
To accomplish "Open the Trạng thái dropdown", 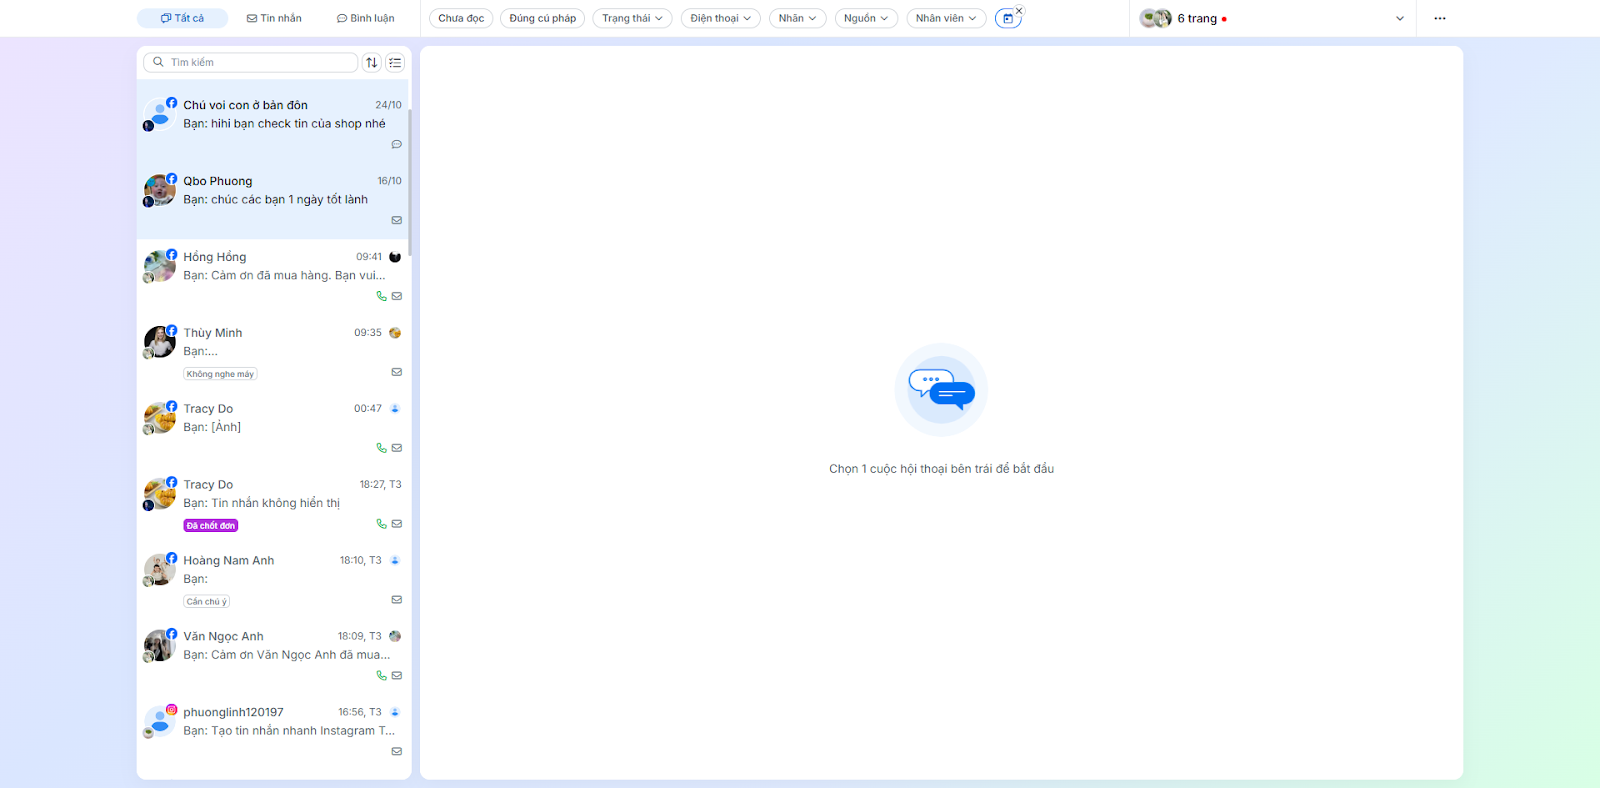I will 632,18.
